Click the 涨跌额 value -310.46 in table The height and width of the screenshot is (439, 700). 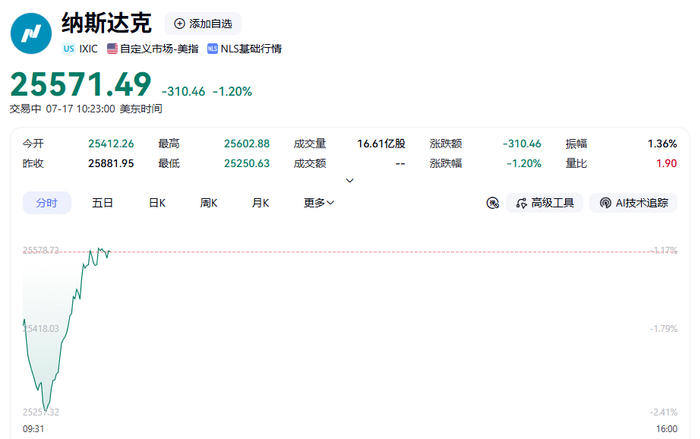point(522,144)
